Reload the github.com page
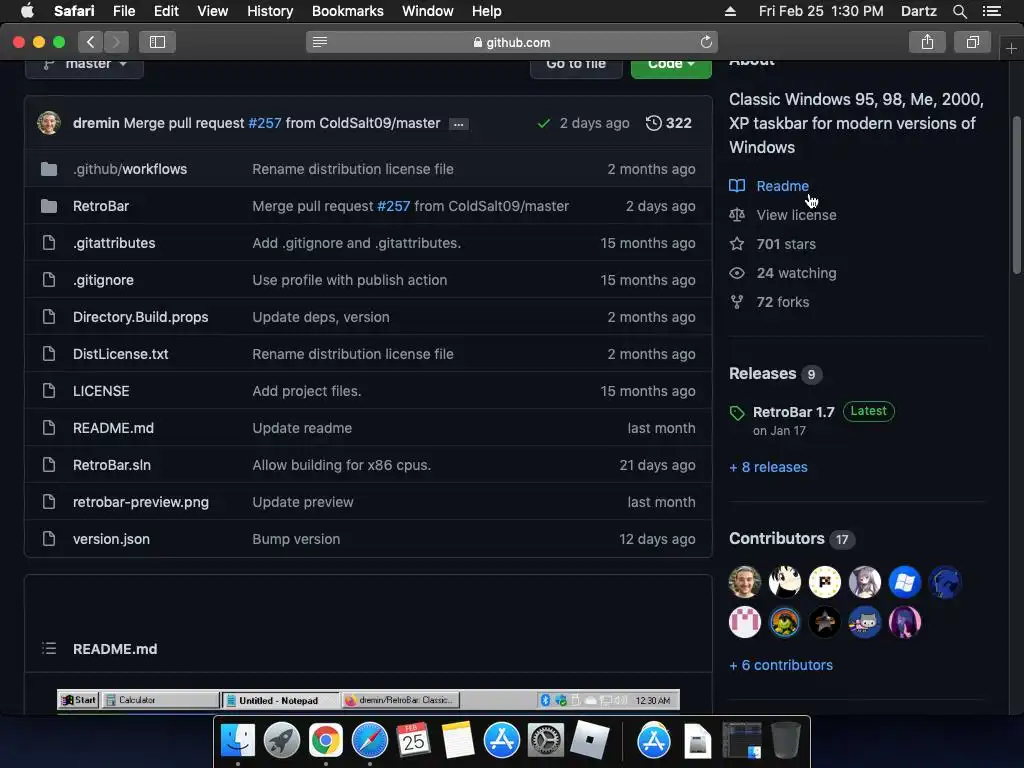1024x768 pixels. pyautogui.click(x=706, y=42)
